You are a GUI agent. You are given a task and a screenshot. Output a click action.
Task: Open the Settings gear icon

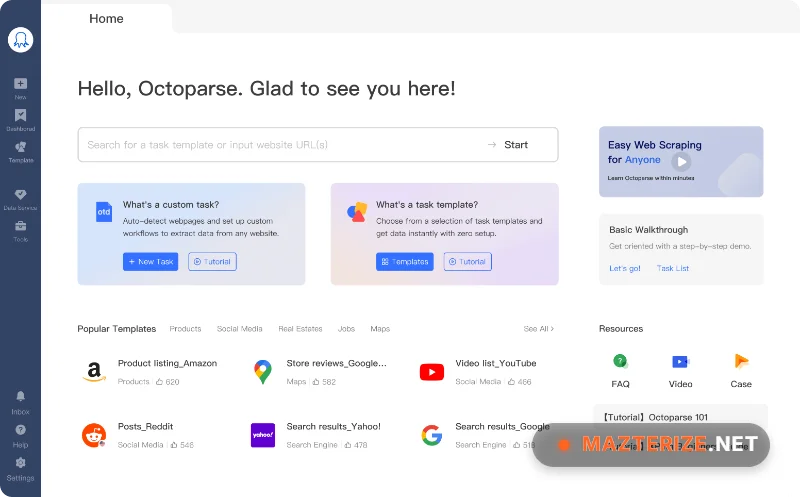[x=20, y=463]
